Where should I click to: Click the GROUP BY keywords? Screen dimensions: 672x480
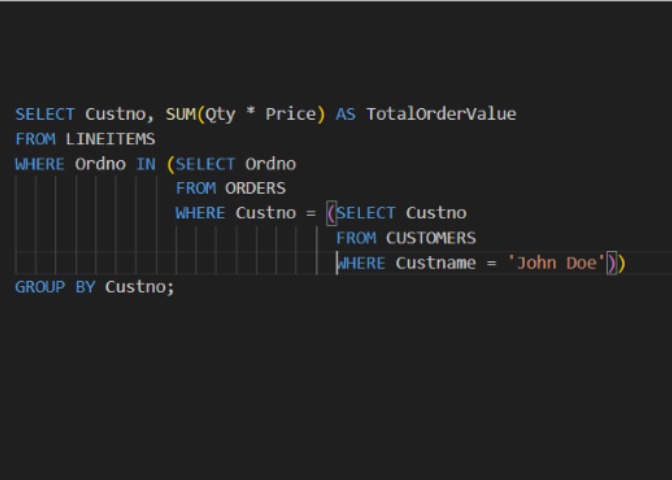(55, 287)
